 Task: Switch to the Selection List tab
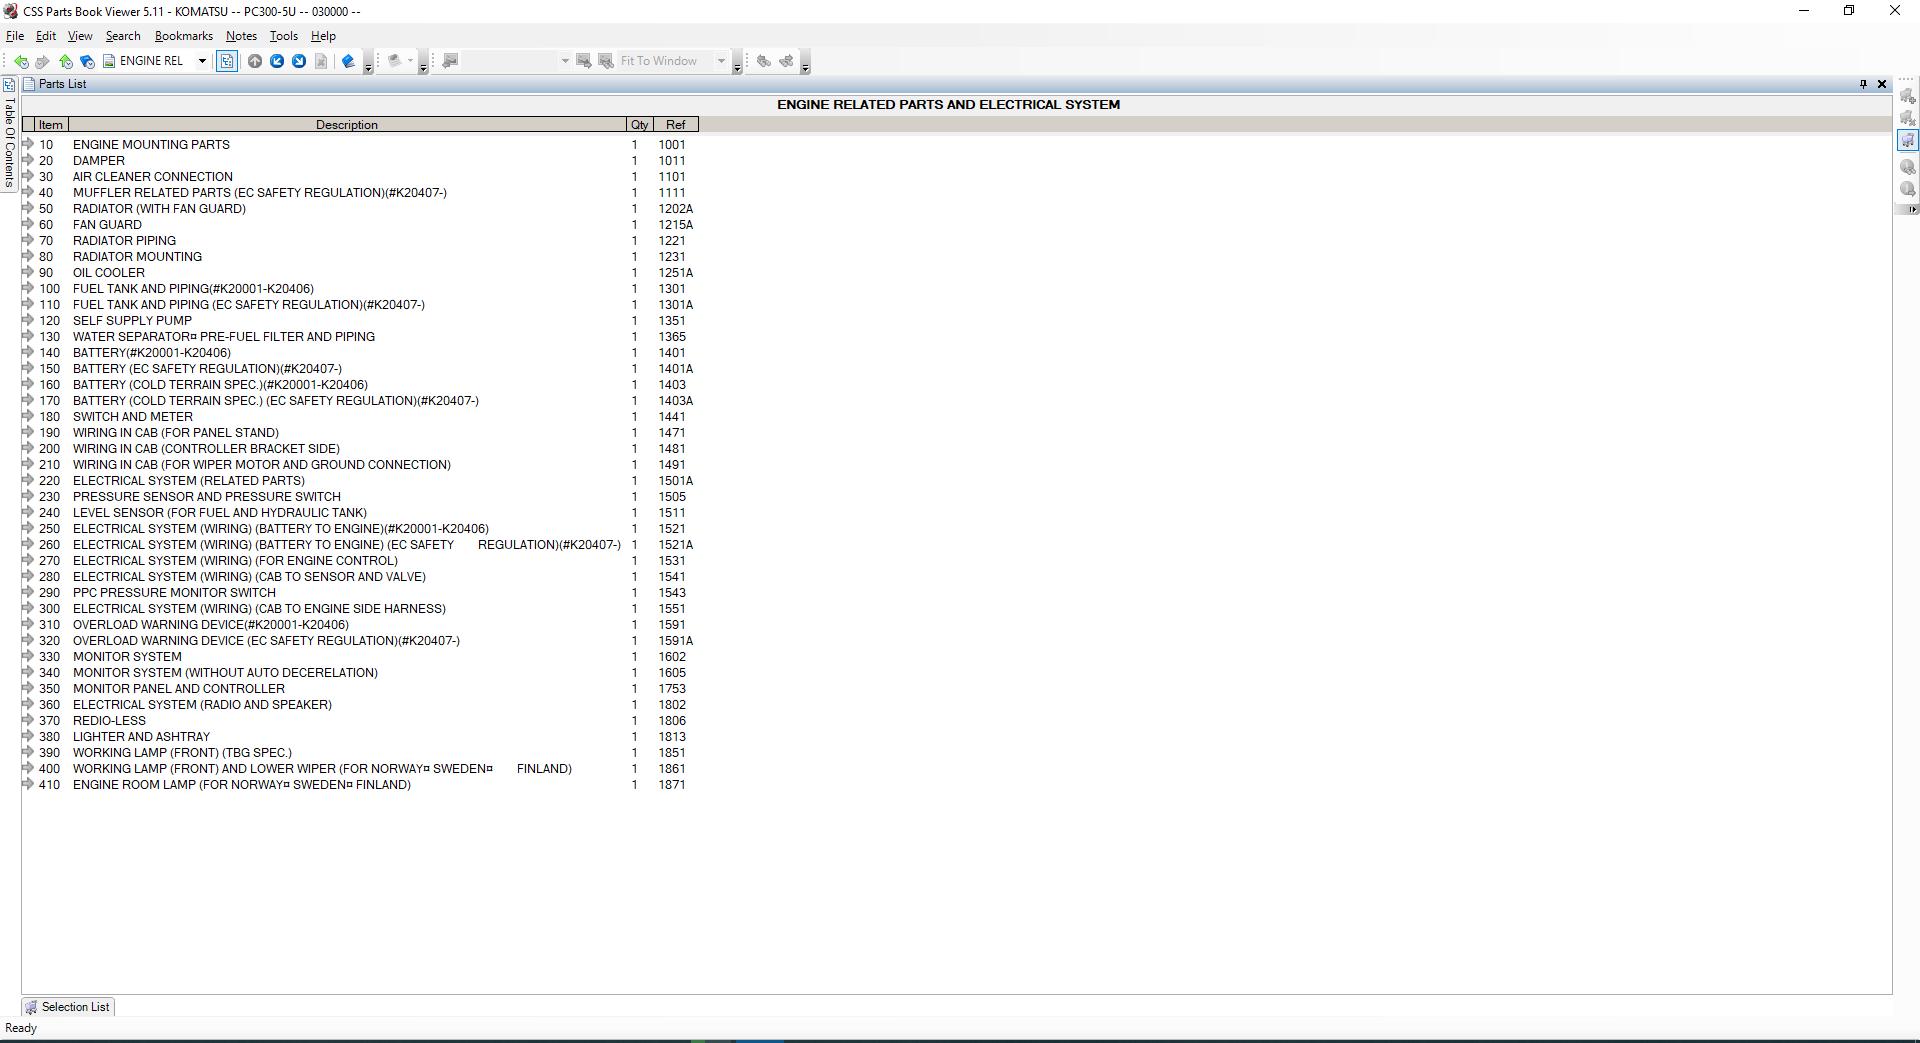click(68, 1007)
